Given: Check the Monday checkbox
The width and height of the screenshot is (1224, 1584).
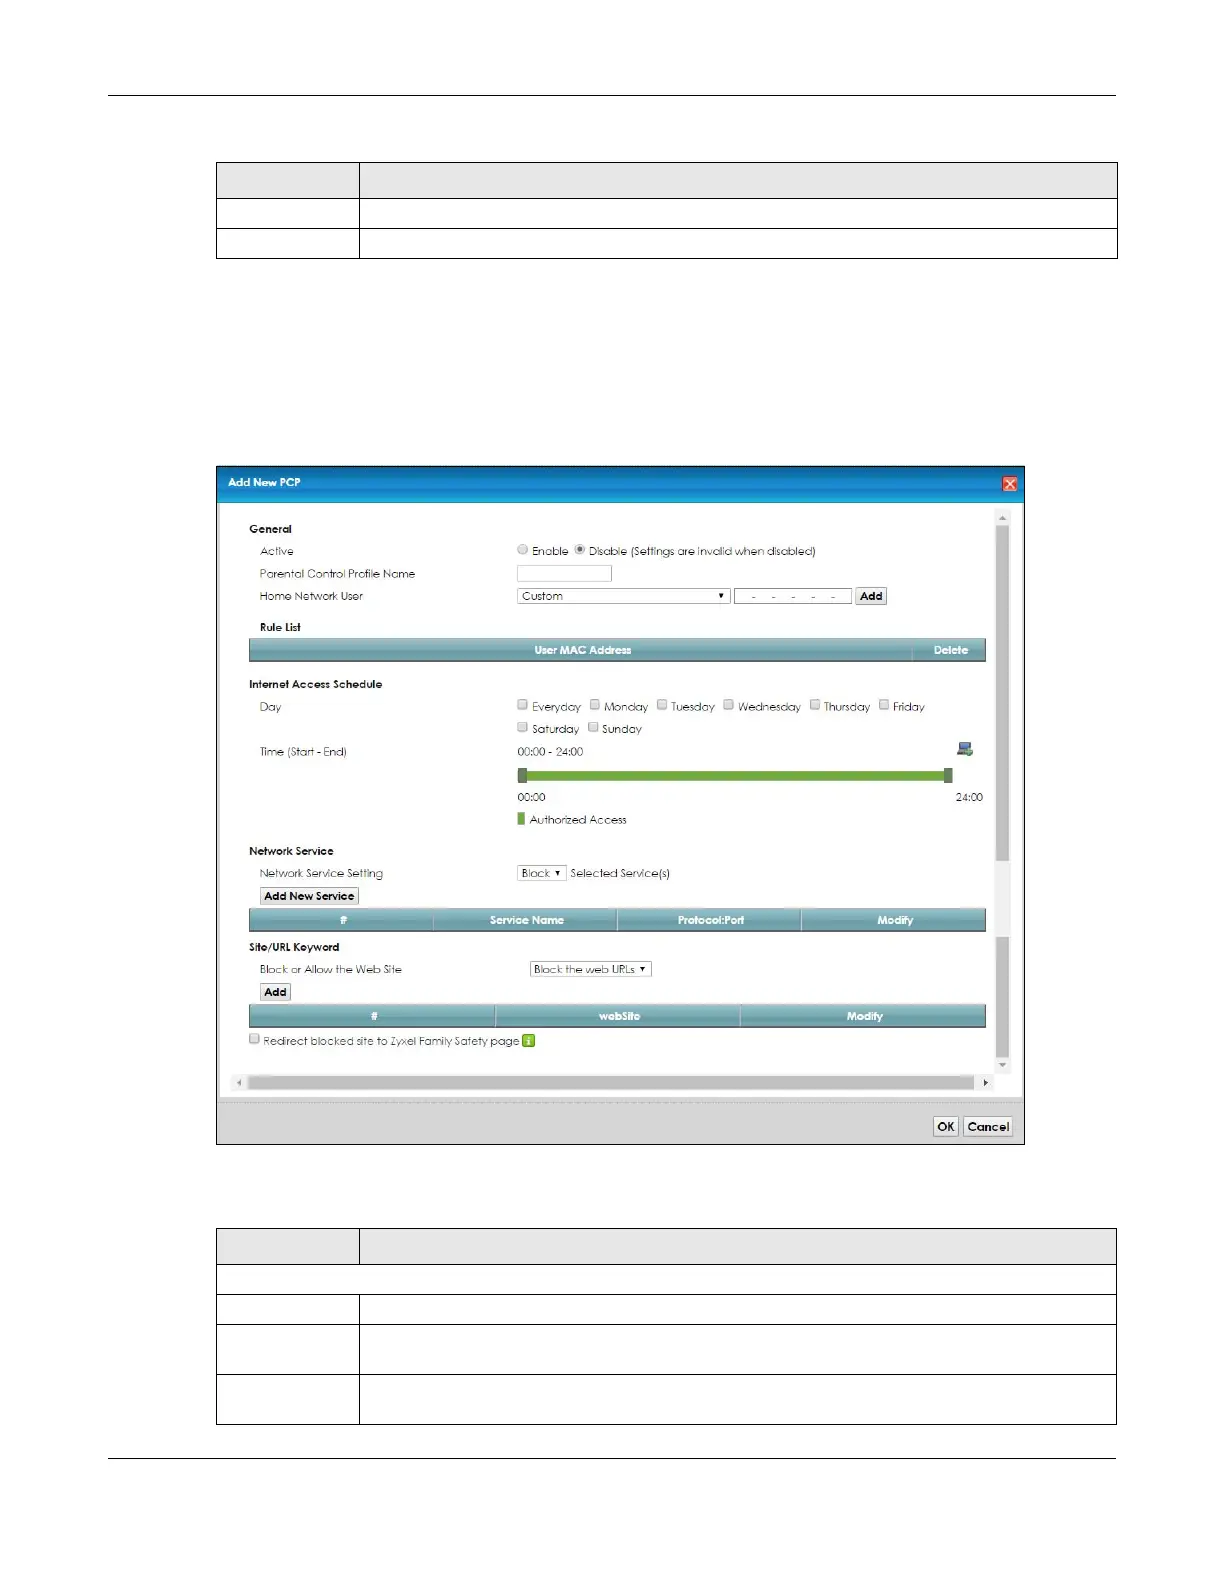Looking at the screenshot, I should point(595,705).
